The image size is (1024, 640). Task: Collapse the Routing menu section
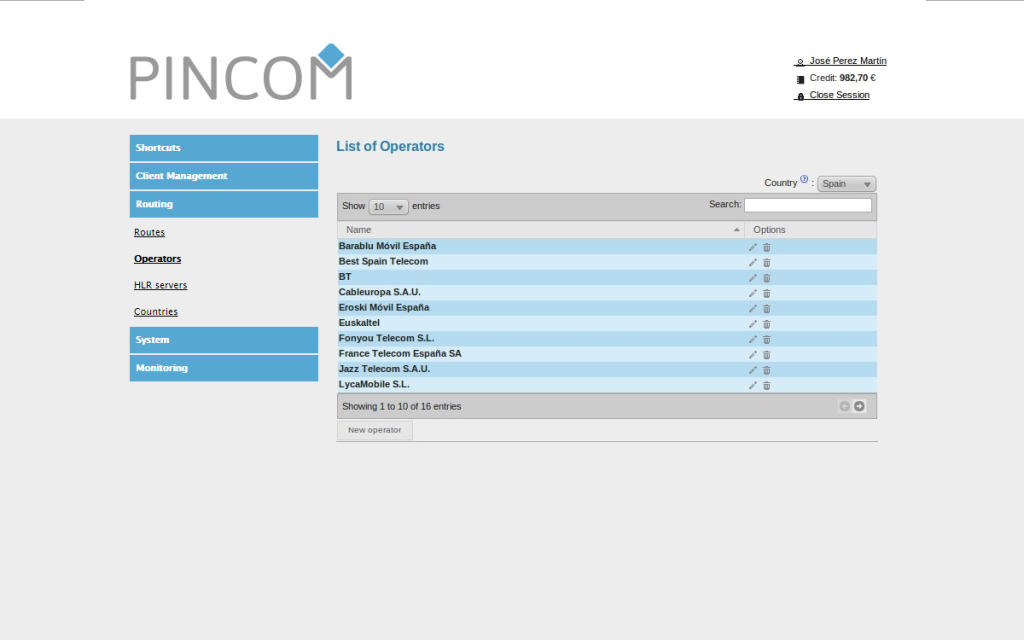coord(224,204)
